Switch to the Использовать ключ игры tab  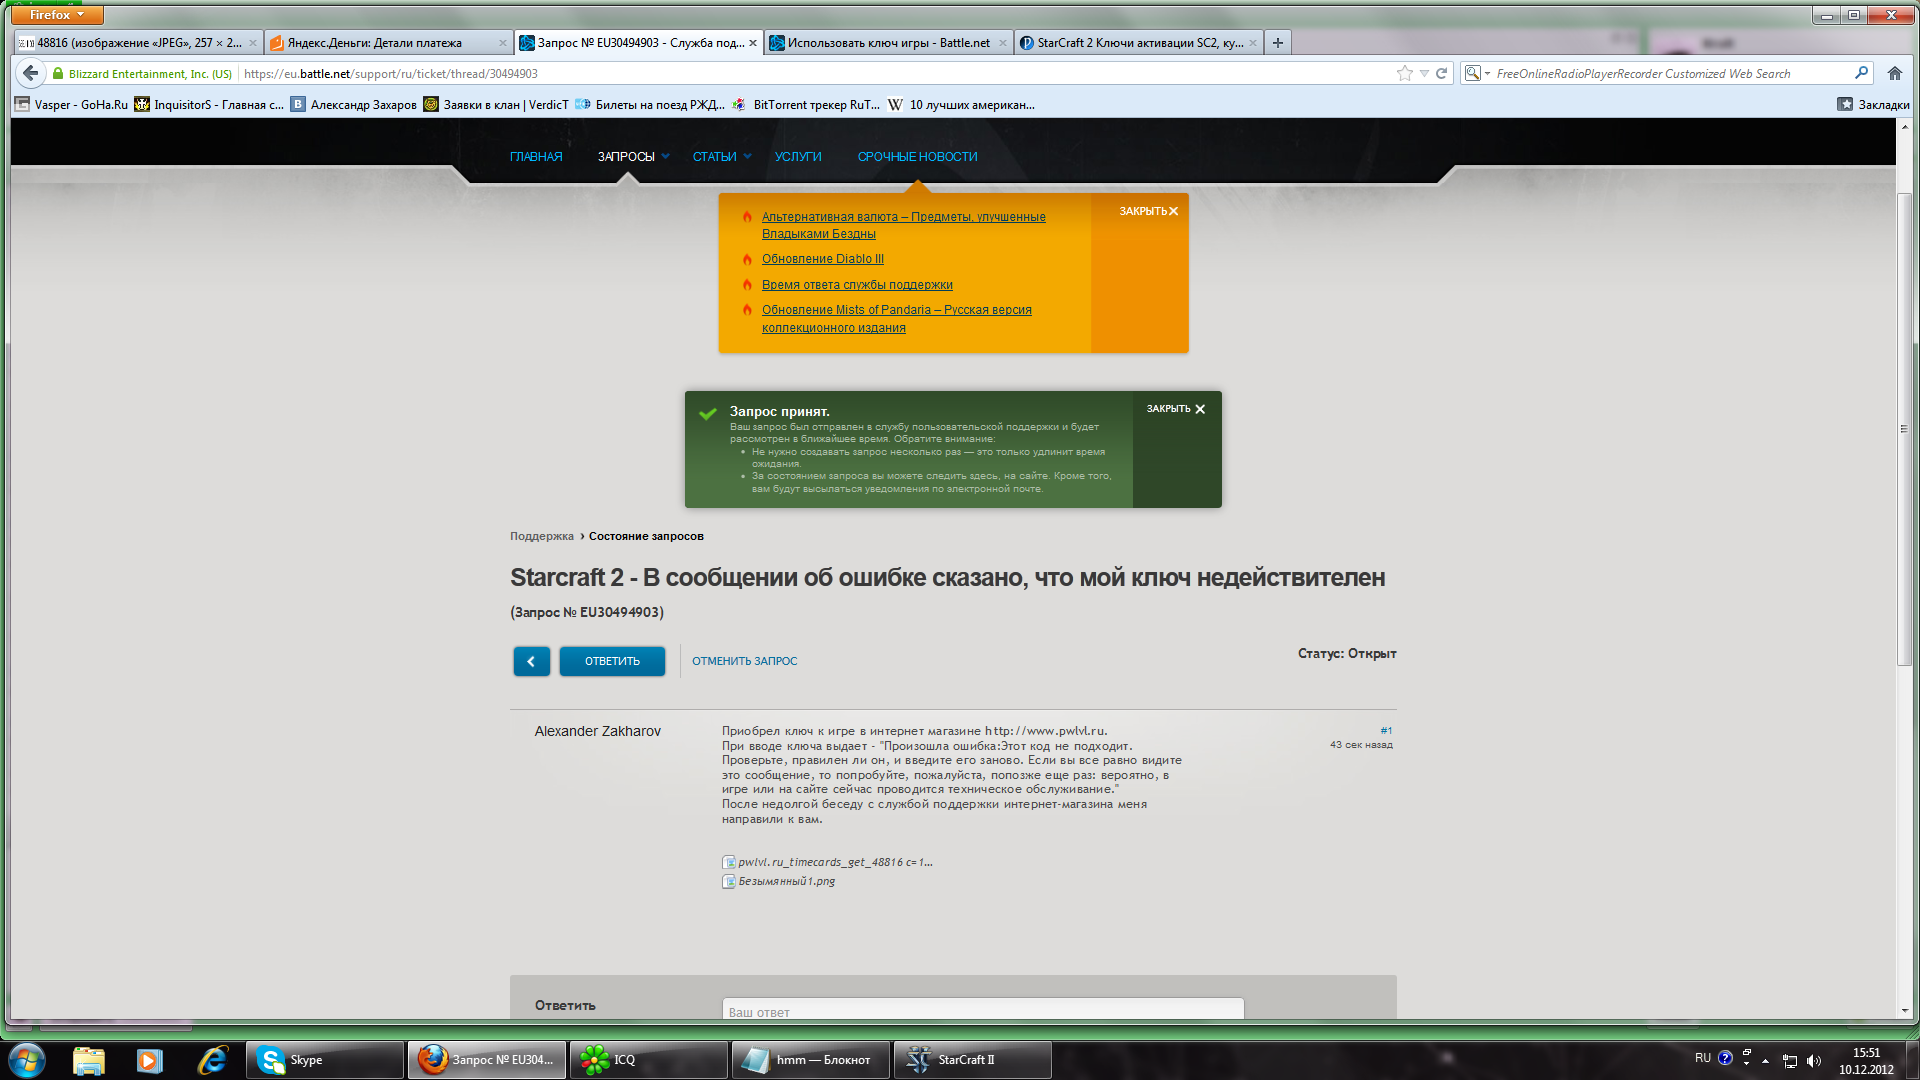click(888, 43)
